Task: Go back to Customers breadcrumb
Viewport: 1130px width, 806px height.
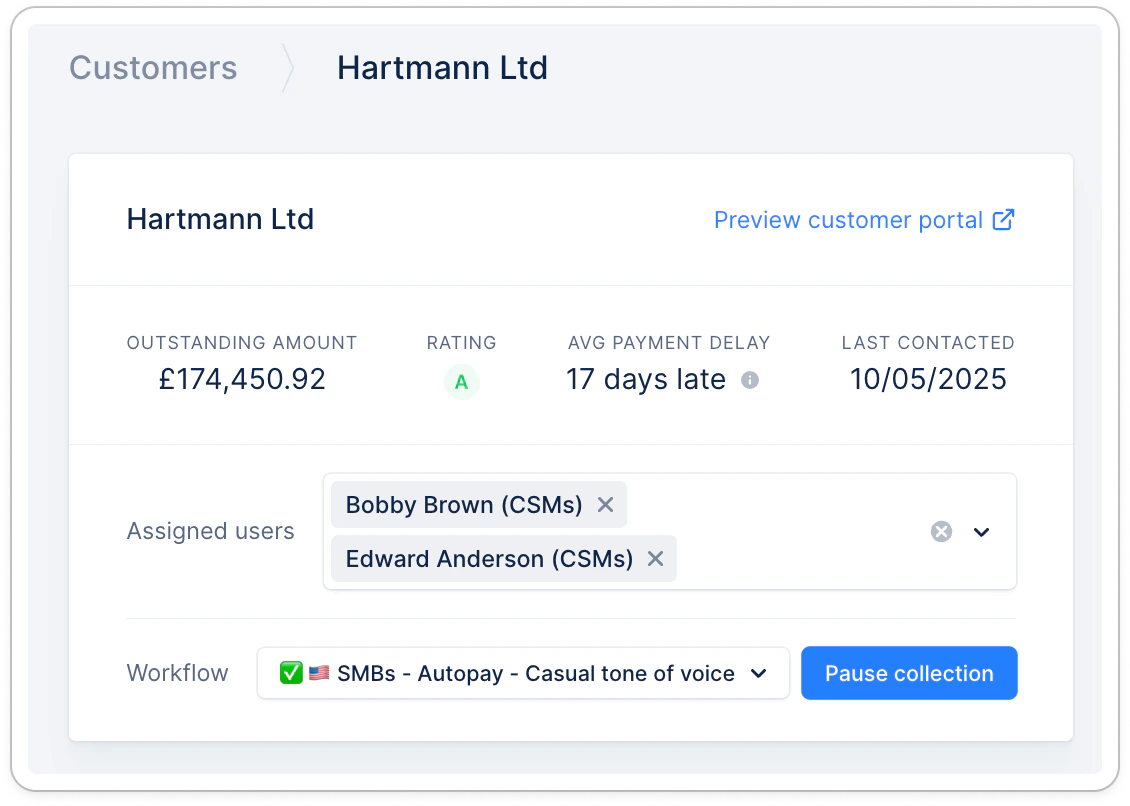Action: (153, 68)
